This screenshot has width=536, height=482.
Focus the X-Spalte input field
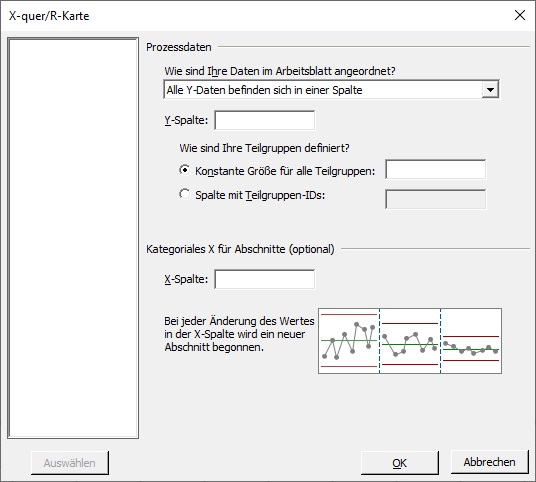tap(265, 279)
